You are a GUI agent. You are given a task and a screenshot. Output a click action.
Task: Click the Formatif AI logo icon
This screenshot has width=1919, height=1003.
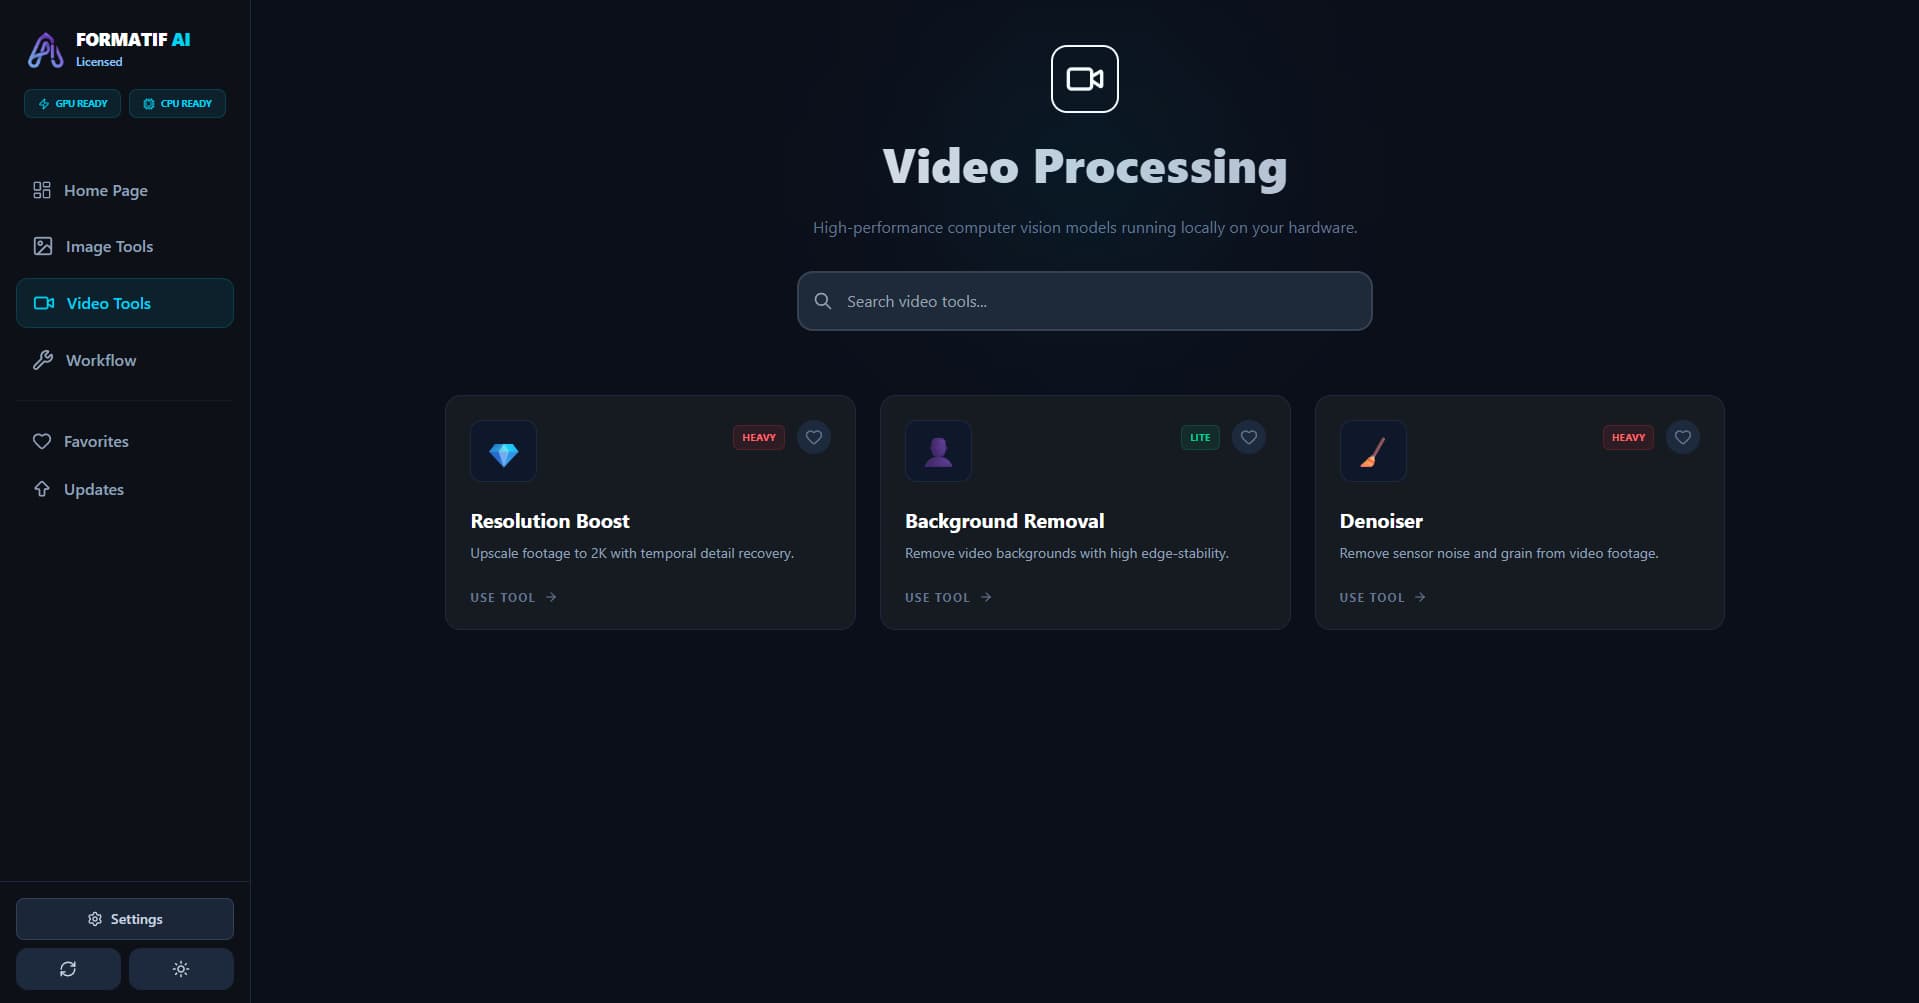click(45, 50)
